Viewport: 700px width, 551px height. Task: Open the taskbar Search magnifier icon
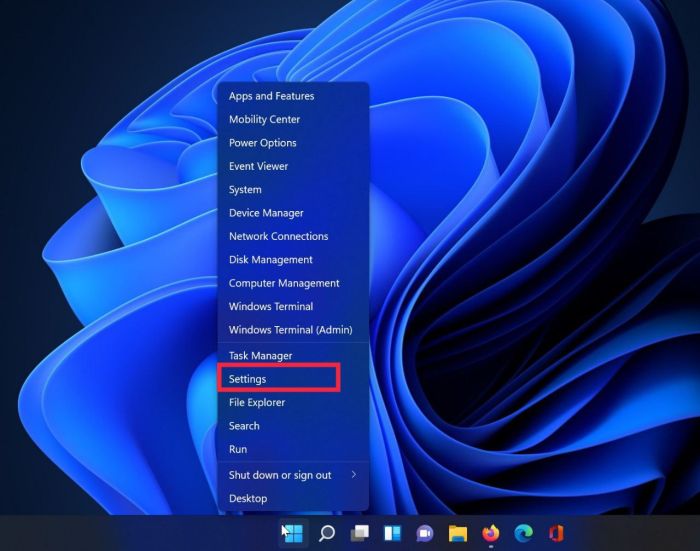coord(327,533)
